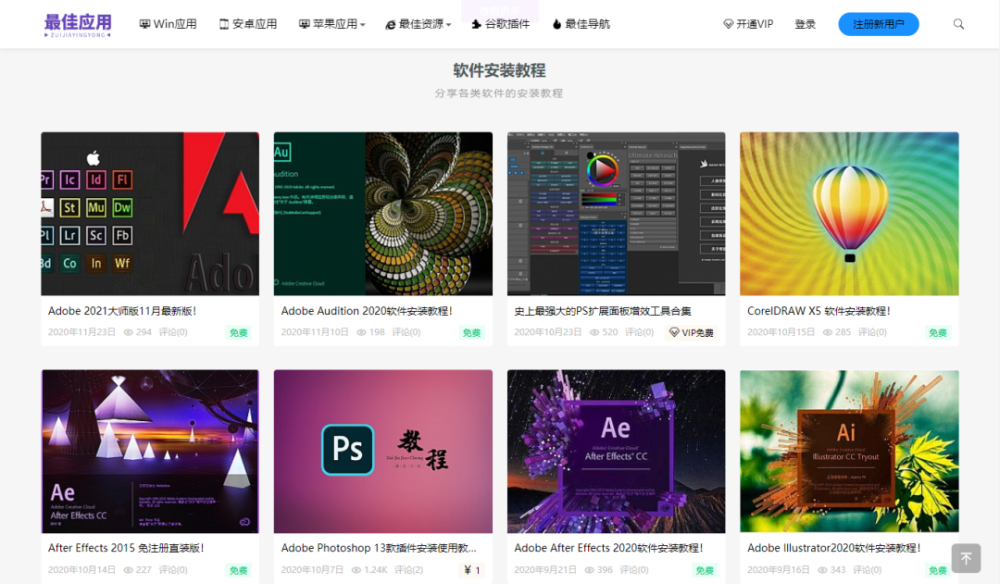Select the Illustrator CC Tryout thumbnail
Image resolution: width=1000 pixels, height=584 pixels.
pos(849,451)
